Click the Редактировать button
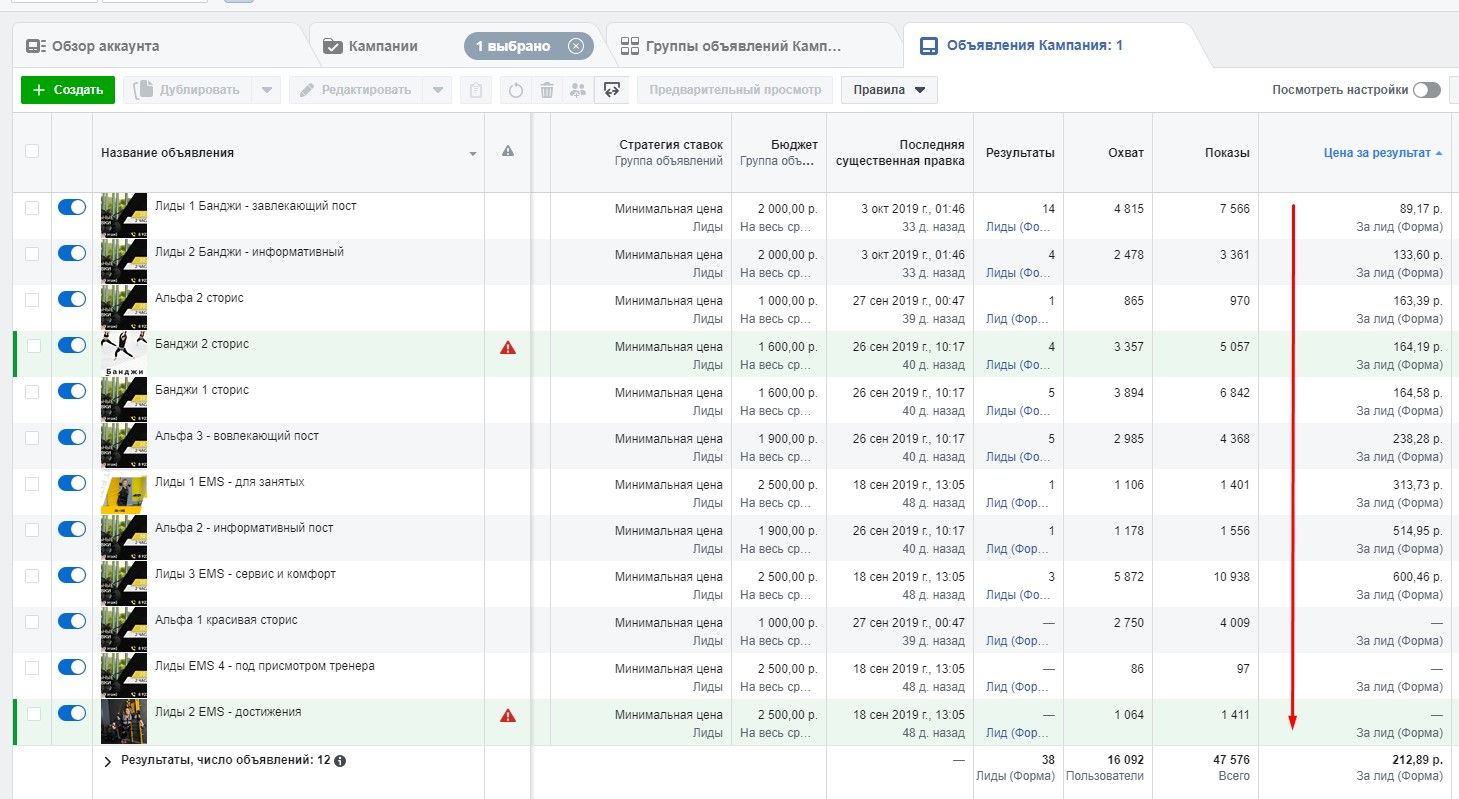This screenshot has width=1459, height=799. 355,90
